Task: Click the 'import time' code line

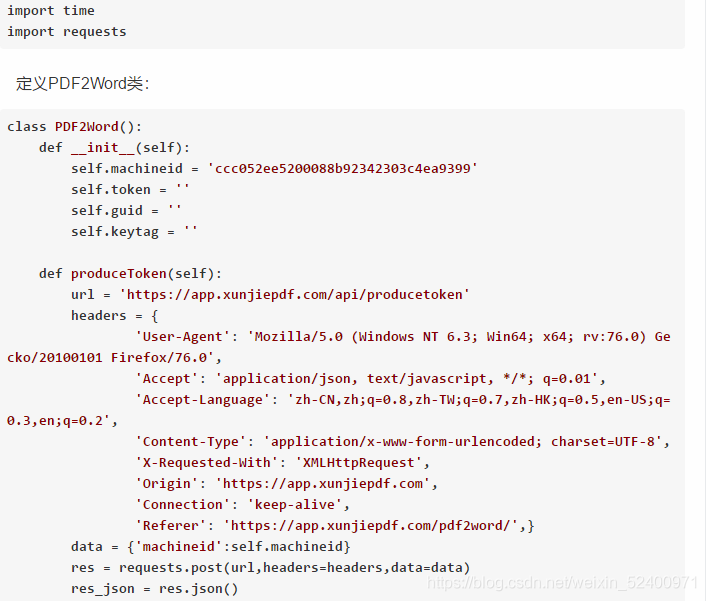Action: [51, 10]
